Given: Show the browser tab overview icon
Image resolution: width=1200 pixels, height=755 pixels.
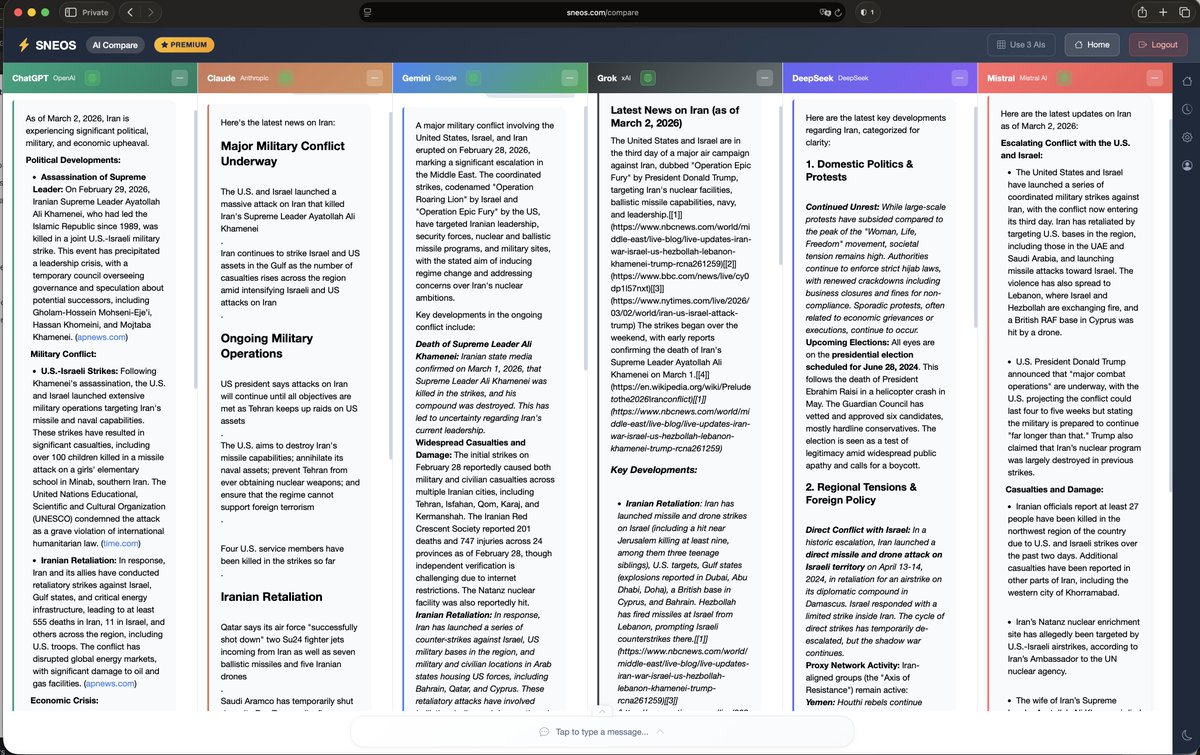Looking at the screenshot, I should tap(1183, 12).
